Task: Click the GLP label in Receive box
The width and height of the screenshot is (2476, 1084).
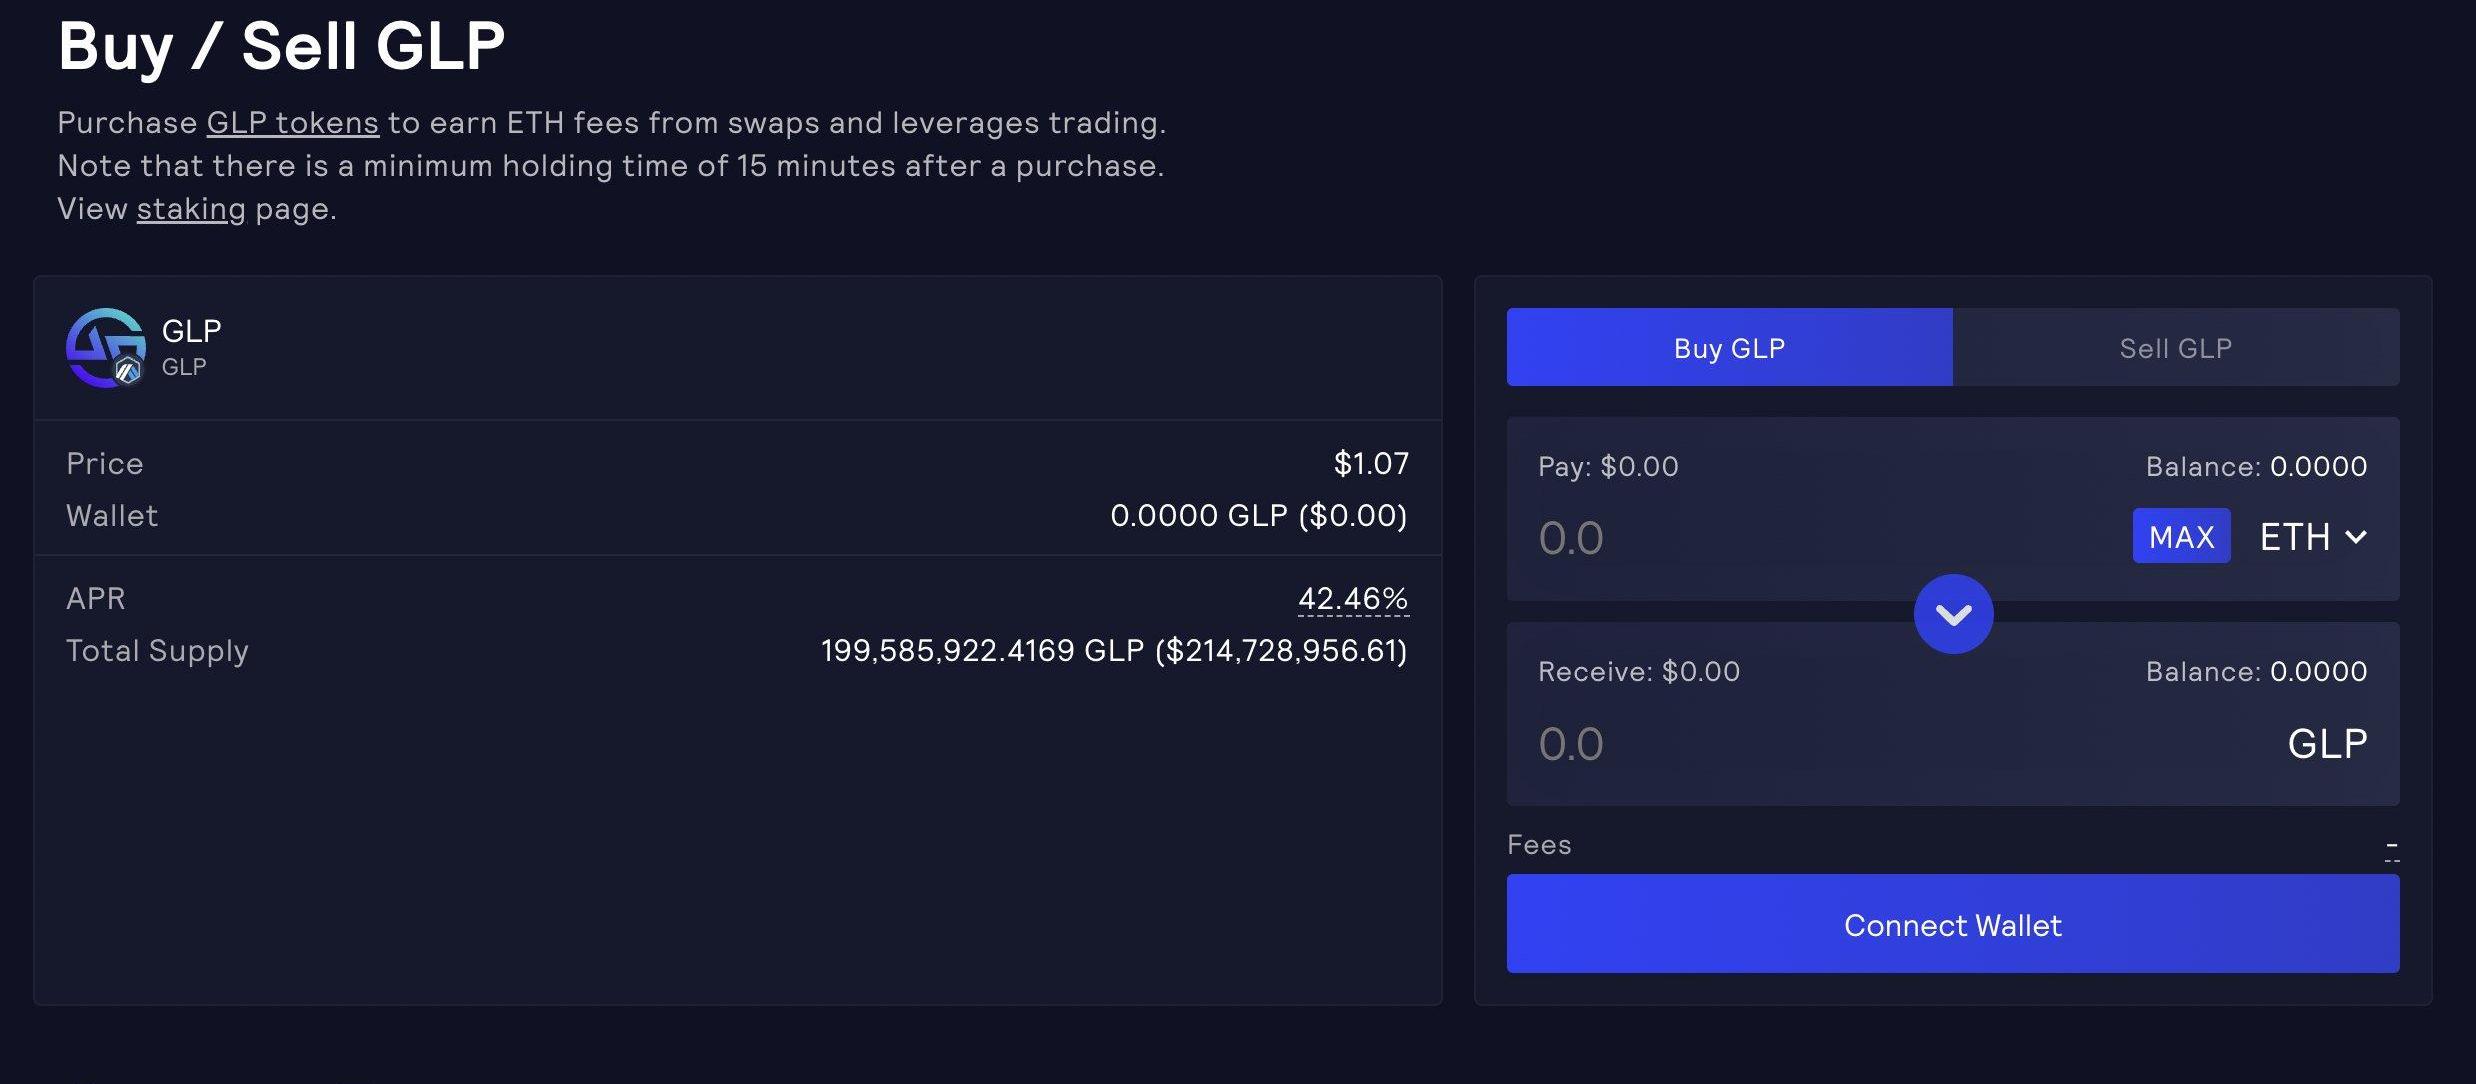Action: pos(2327,744)
